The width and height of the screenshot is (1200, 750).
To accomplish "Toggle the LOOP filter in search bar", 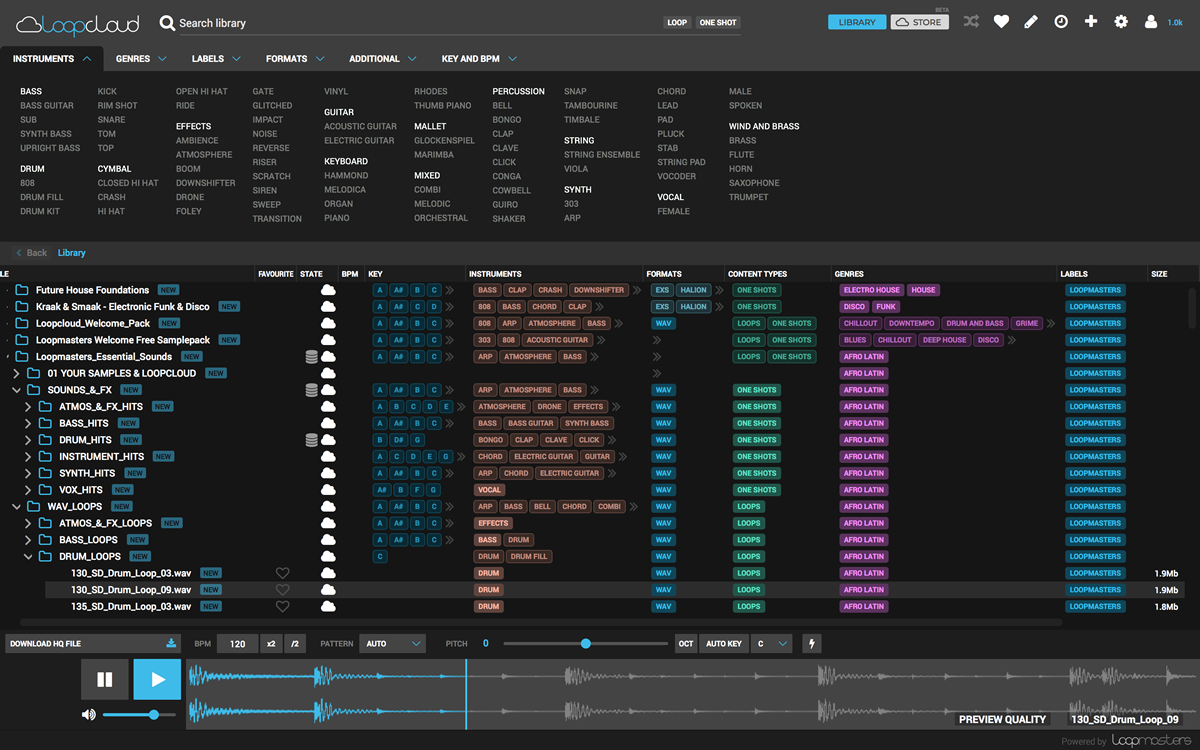I will coord(677,22).
